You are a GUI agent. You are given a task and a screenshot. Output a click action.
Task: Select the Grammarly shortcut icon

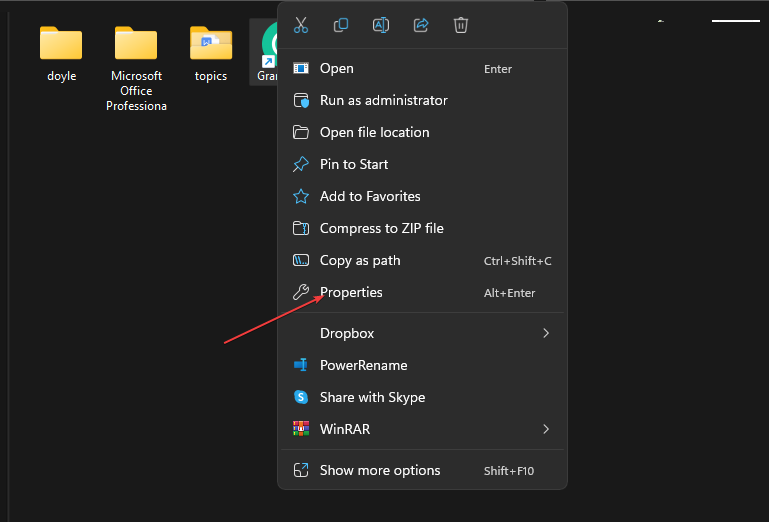coord(269,44)
